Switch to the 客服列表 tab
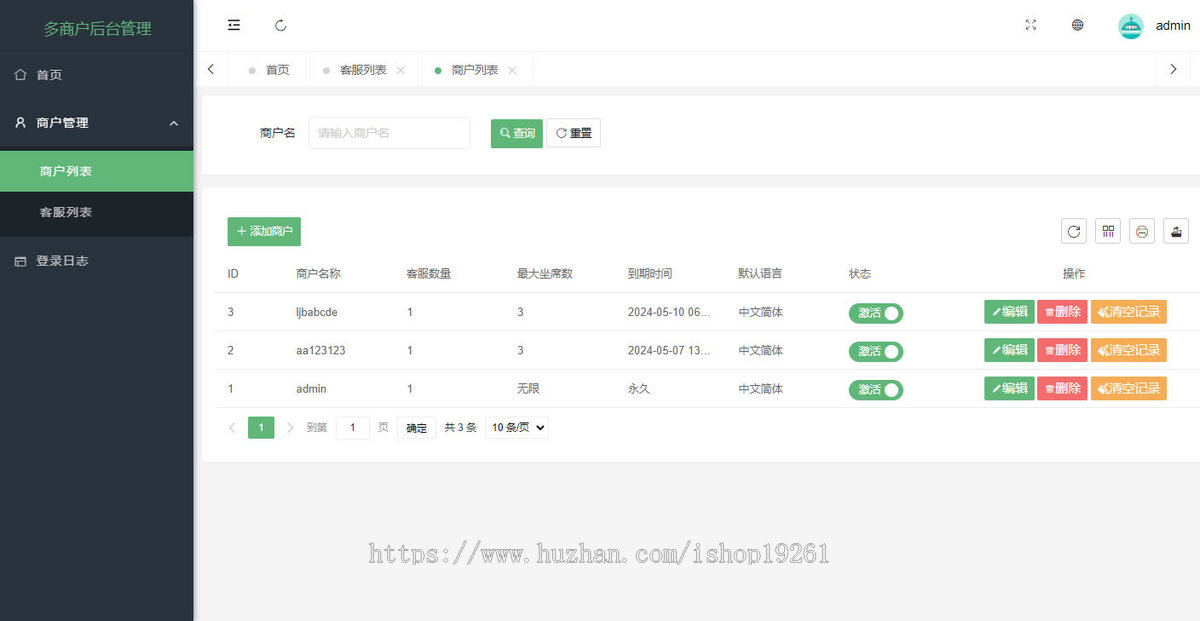Image resolution: width=1200 pixels, height=621 pixels. [x=363, y=70]
